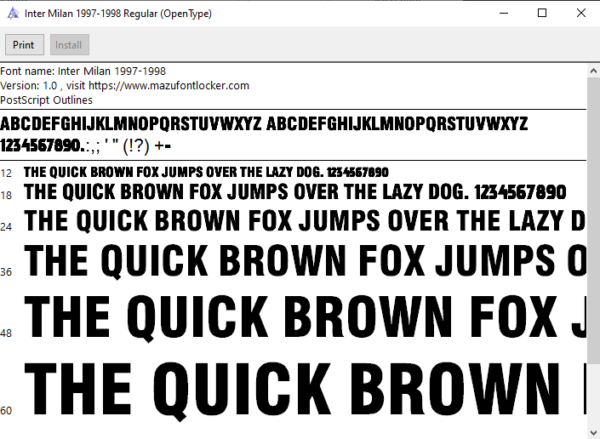Click the window title 'Inter Milan 1997-1998 Regular (OpenType)'
This screenshot has width=600, height=439.
(118, 14)
